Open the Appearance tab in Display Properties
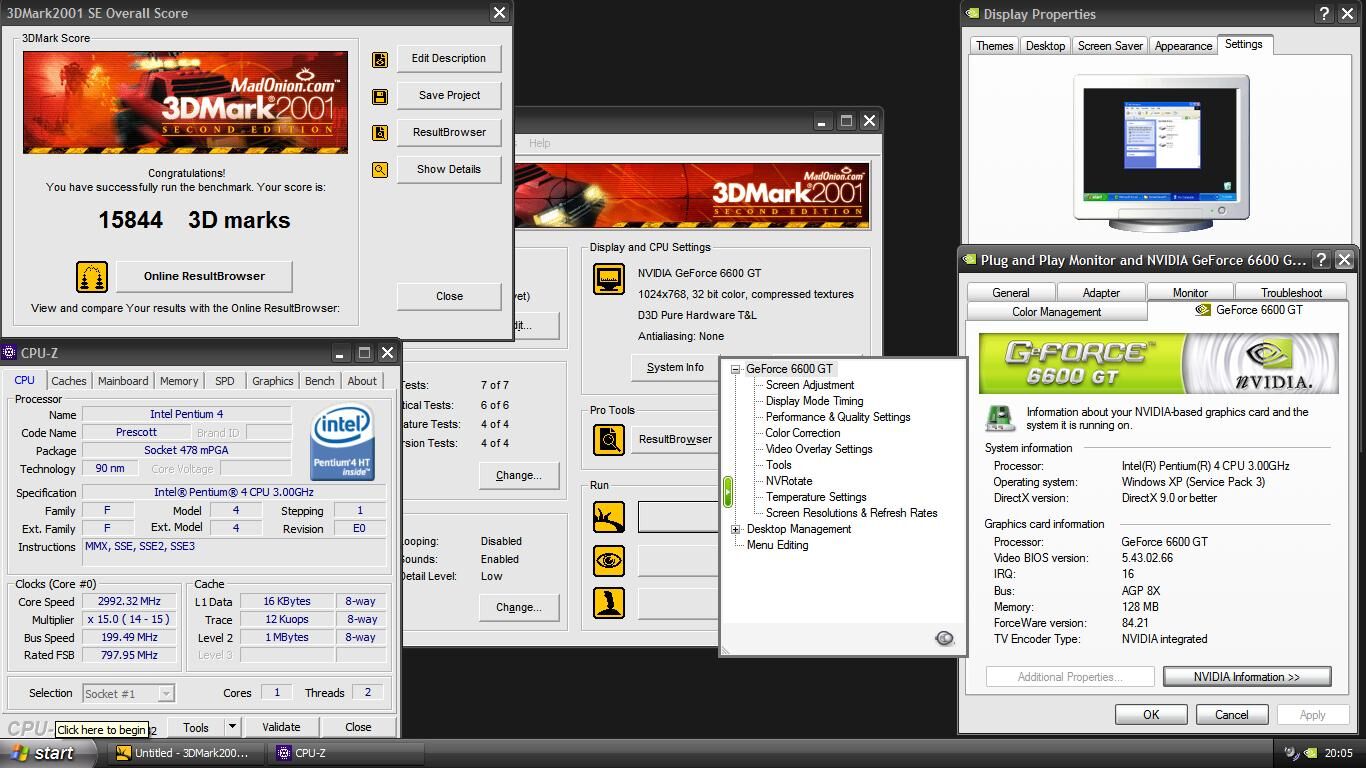This screenshot has width=1366, height=768. pos(1183,46)
